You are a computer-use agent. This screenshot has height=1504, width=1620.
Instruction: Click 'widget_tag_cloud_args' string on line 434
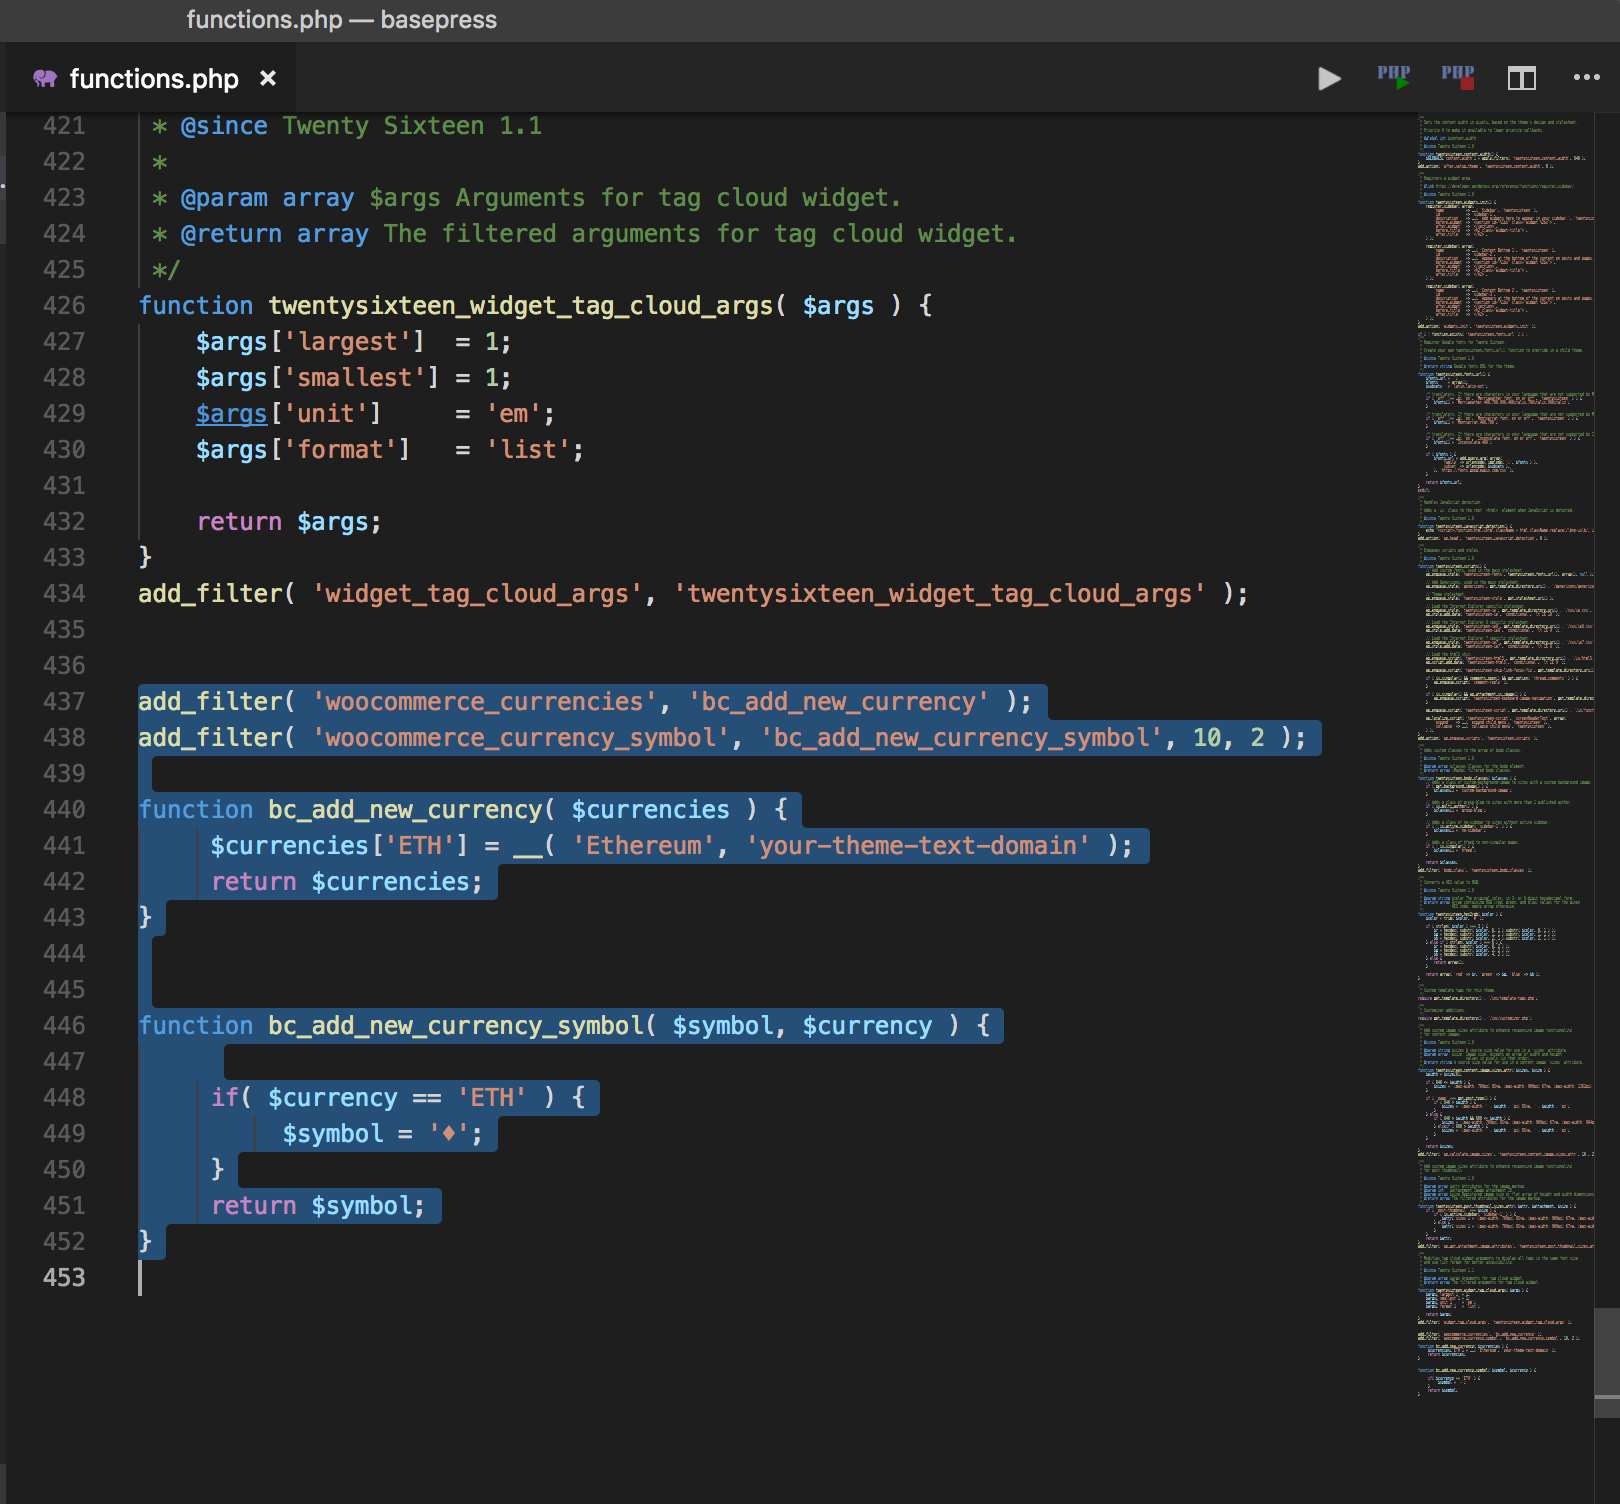pyautogui.click(x=478, y=594)
